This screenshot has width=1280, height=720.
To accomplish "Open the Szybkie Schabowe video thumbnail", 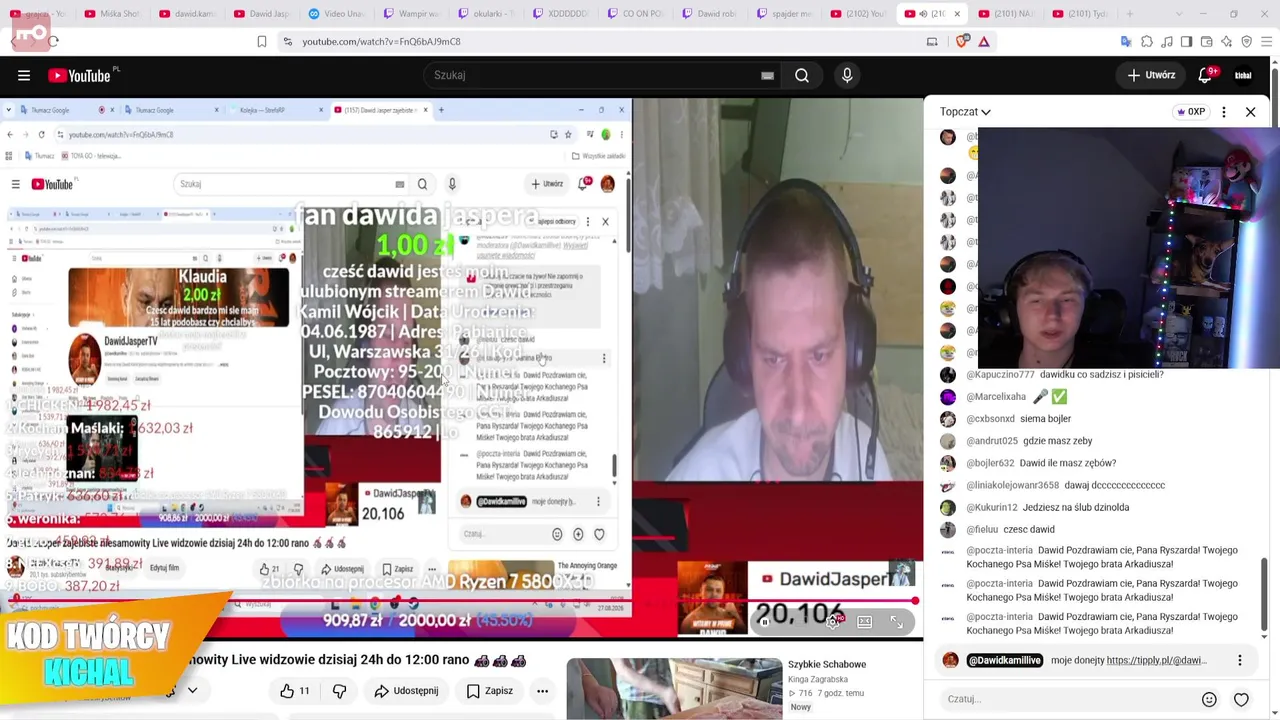I will tap(674, 689).
